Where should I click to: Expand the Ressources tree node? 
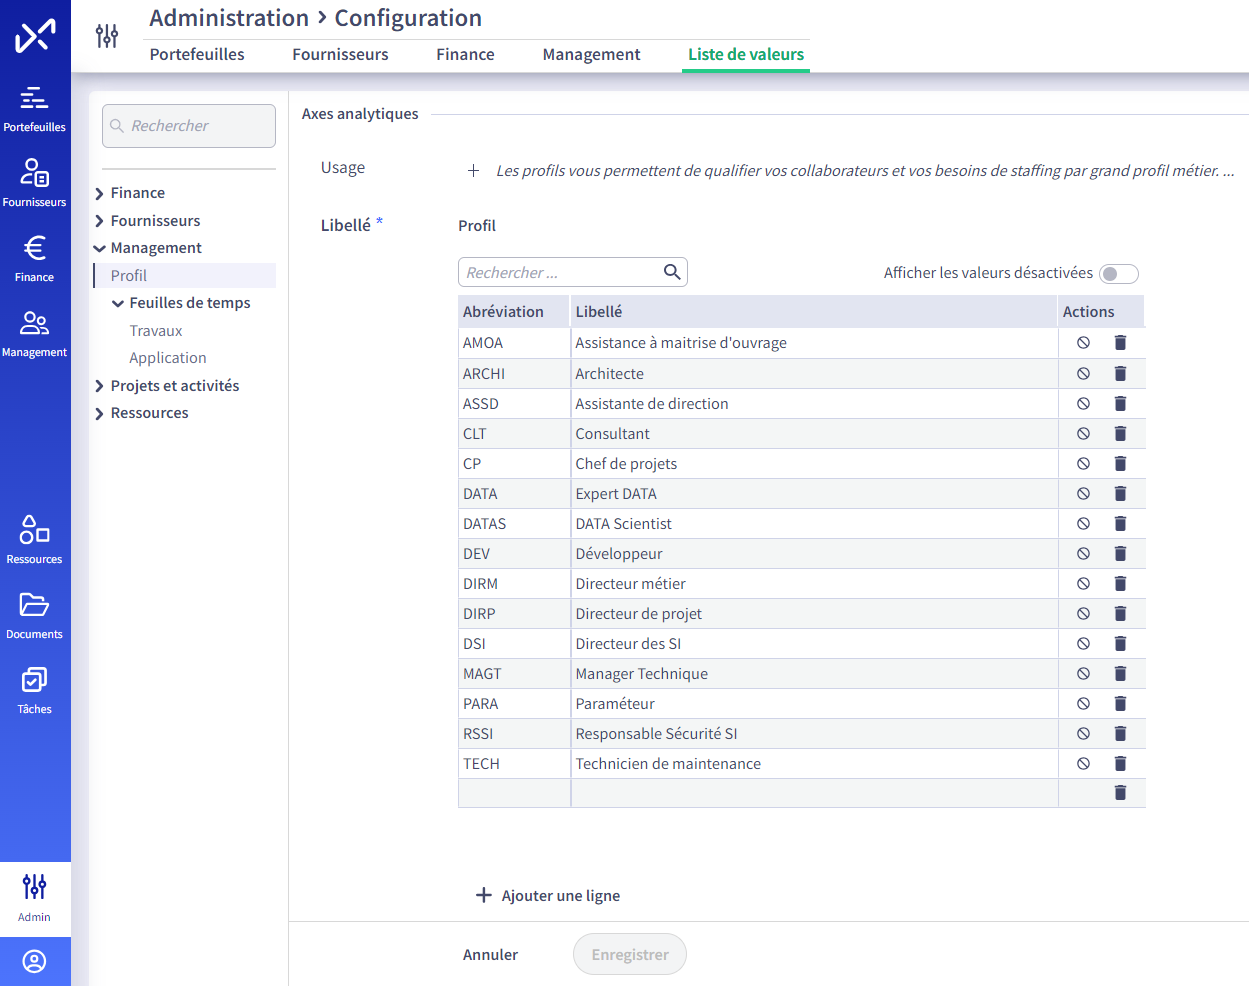pos(99,414)
